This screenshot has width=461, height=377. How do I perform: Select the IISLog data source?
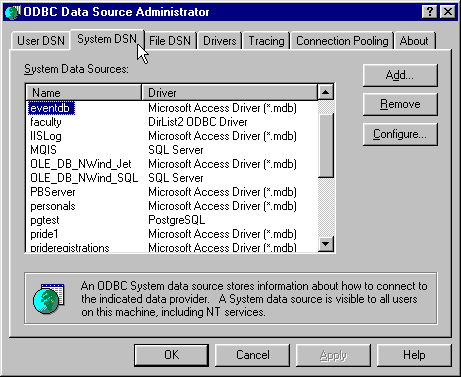tap(46, 136)
